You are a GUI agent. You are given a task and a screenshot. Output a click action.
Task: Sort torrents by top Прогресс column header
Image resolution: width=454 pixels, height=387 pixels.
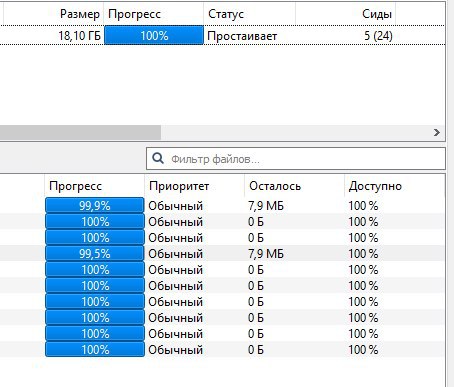coord(134,14)
